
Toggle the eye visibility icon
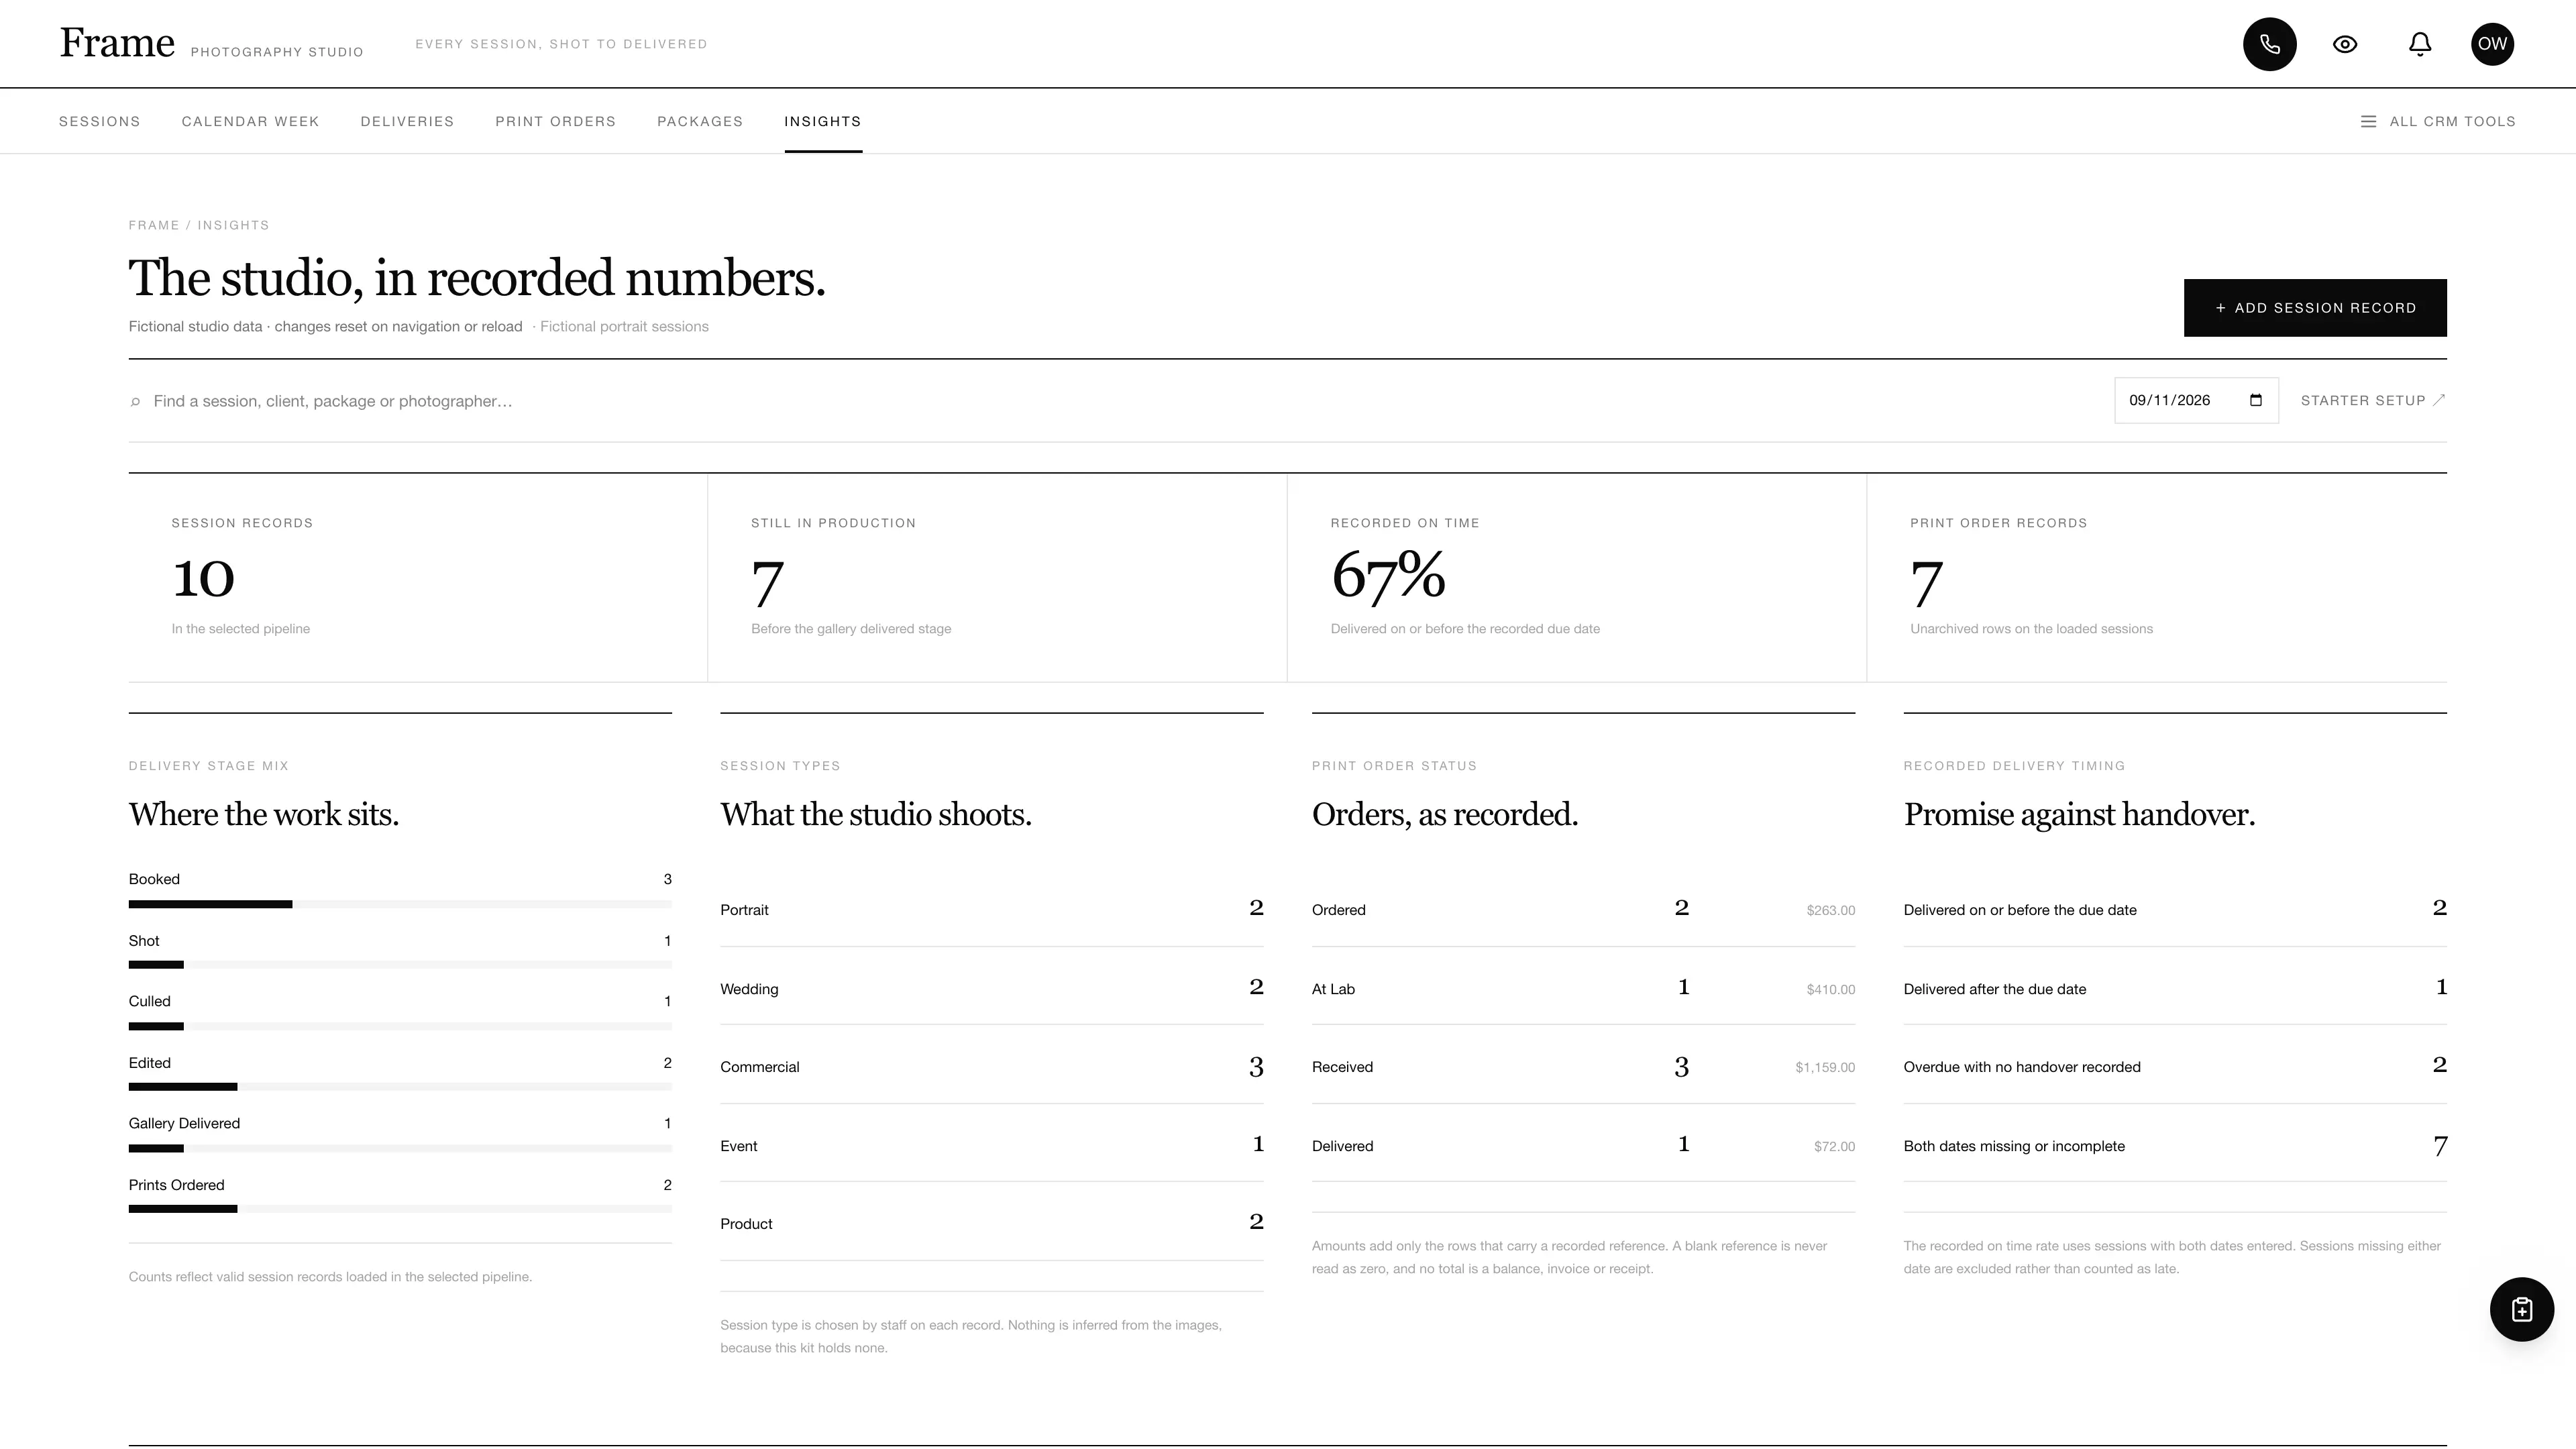click(2344, 44)
